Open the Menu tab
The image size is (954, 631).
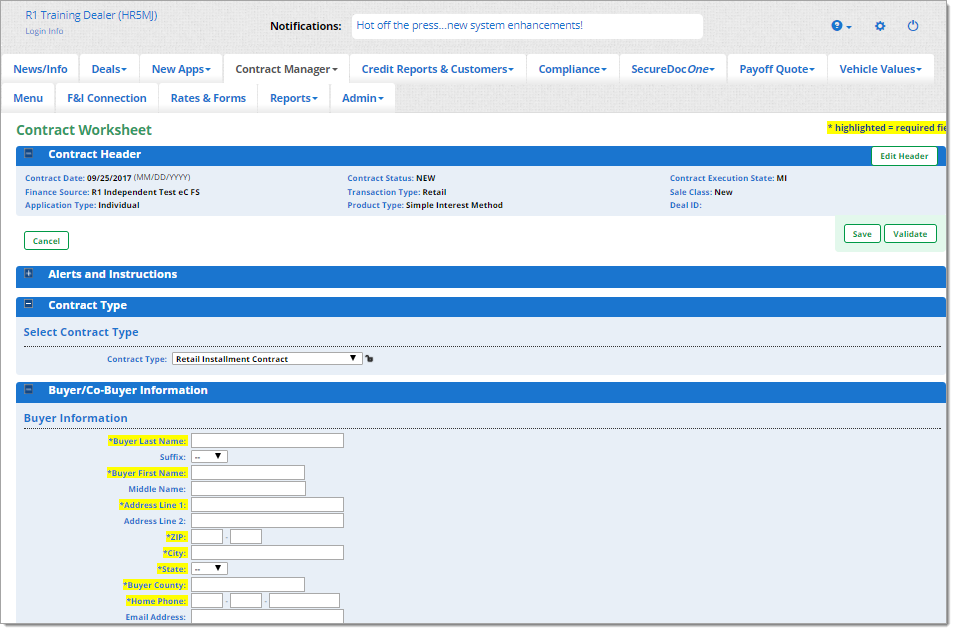28,98
